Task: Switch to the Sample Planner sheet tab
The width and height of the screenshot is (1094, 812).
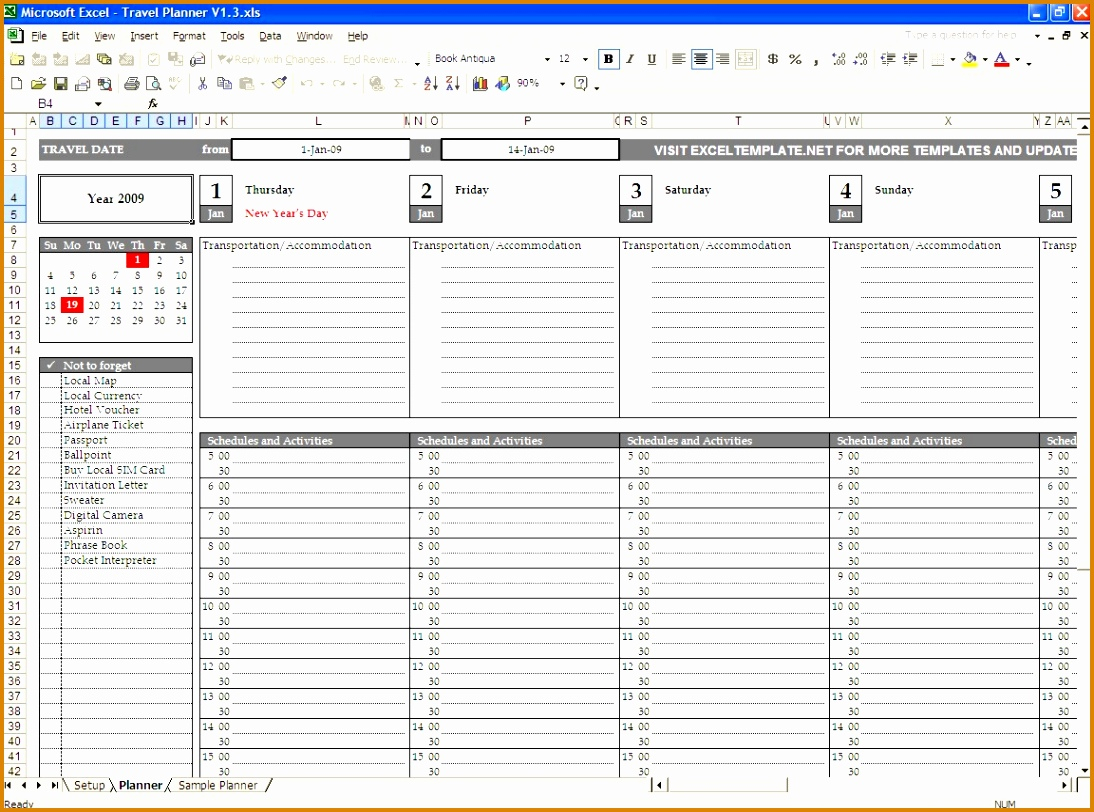Action: (217, 786)
